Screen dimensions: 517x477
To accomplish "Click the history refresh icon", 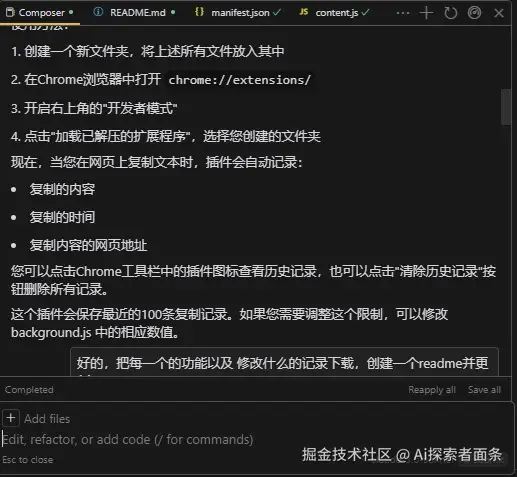I will [x=450, y=13].
